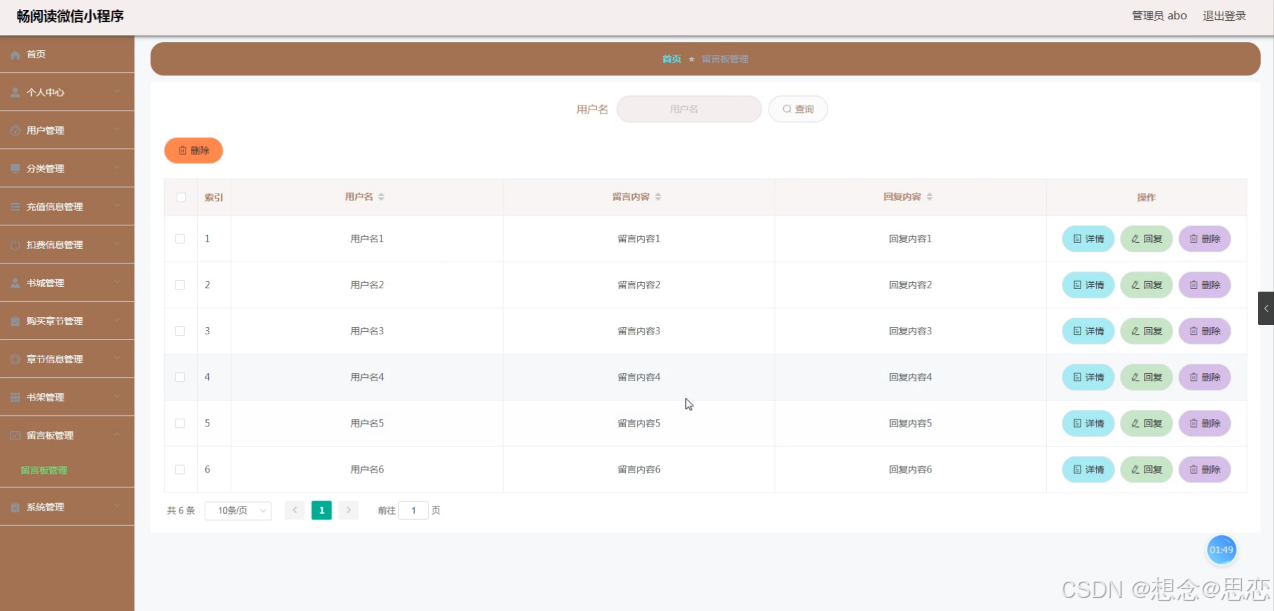Open 详情 for row 用户名3
The width and height of the screenshot is (1274, 611).
coord(1088,331)
